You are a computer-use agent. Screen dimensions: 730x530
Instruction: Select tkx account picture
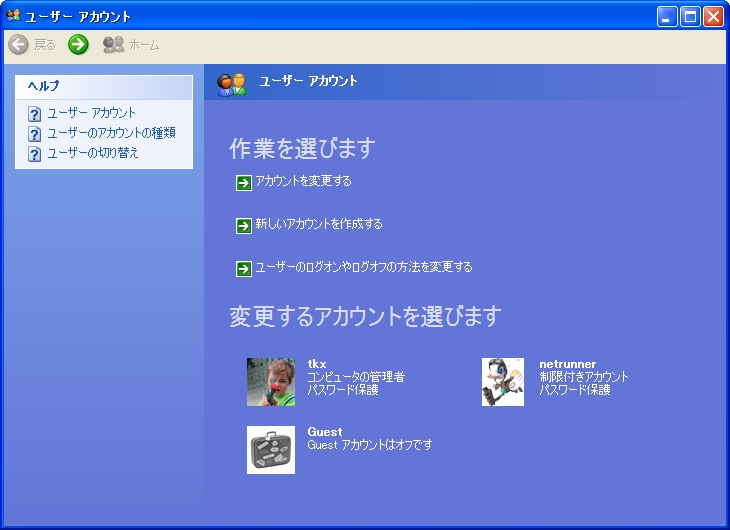[x=271, y=382]
